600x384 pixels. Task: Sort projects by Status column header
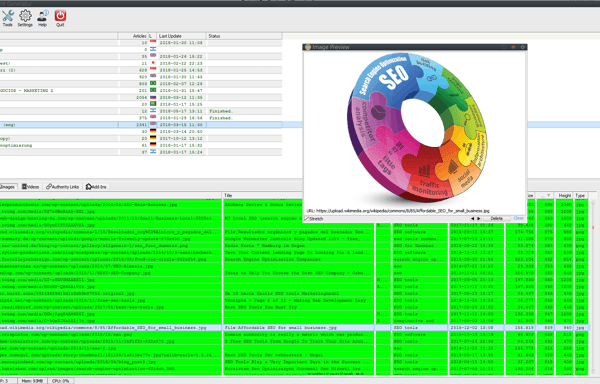(244, 36)
